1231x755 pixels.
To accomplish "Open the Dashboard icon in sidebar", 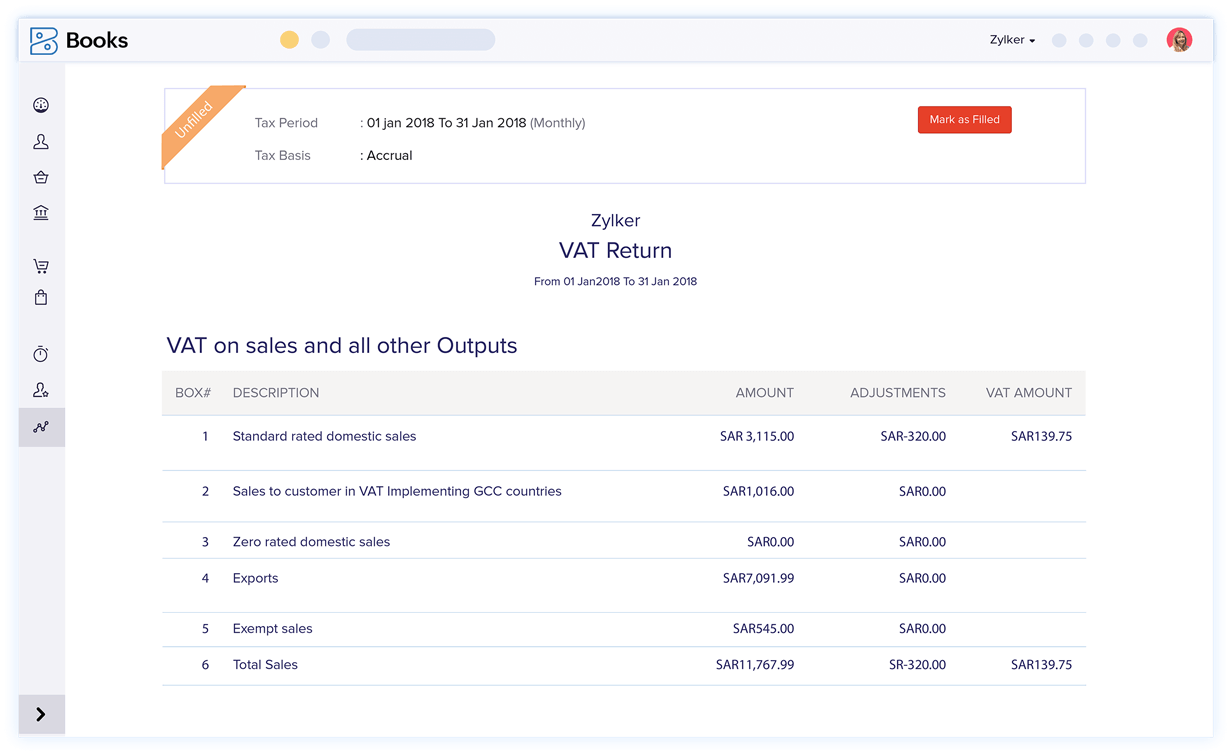I will (41, 106).
